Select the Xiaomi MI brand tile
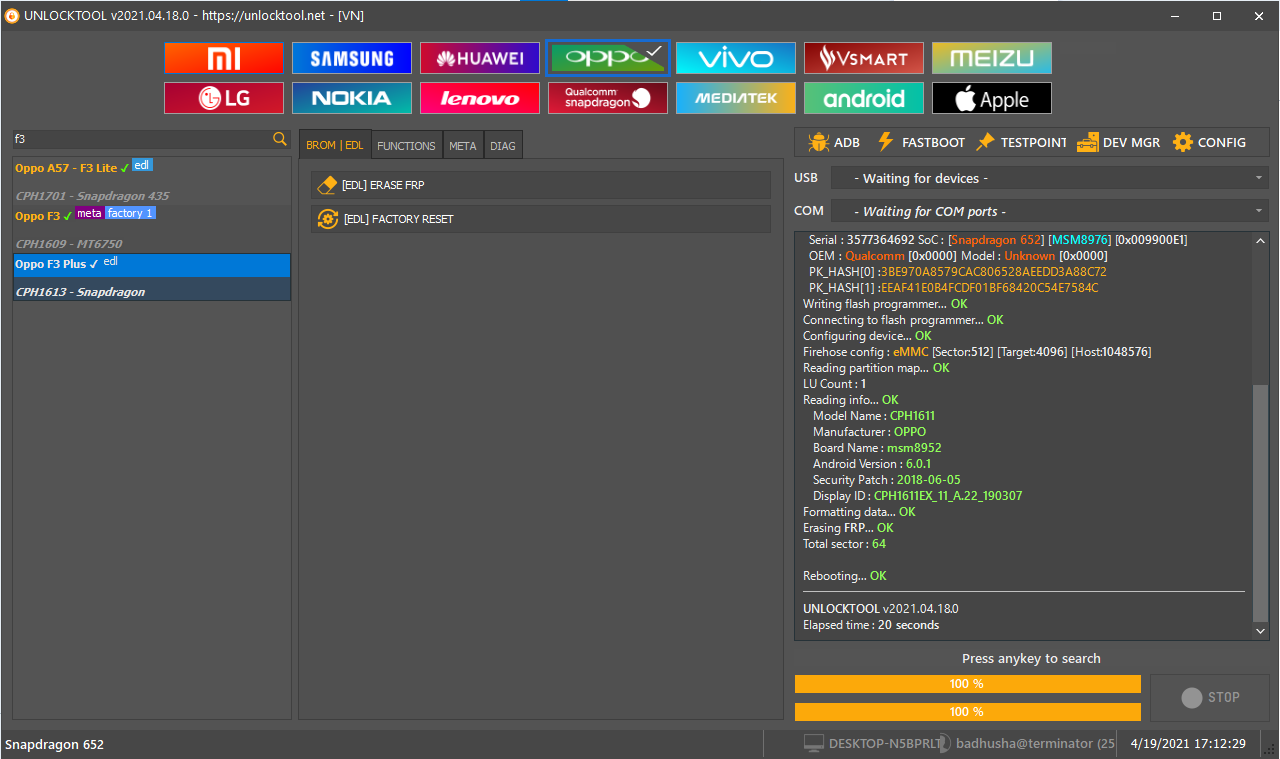 (x=224, y=58)
